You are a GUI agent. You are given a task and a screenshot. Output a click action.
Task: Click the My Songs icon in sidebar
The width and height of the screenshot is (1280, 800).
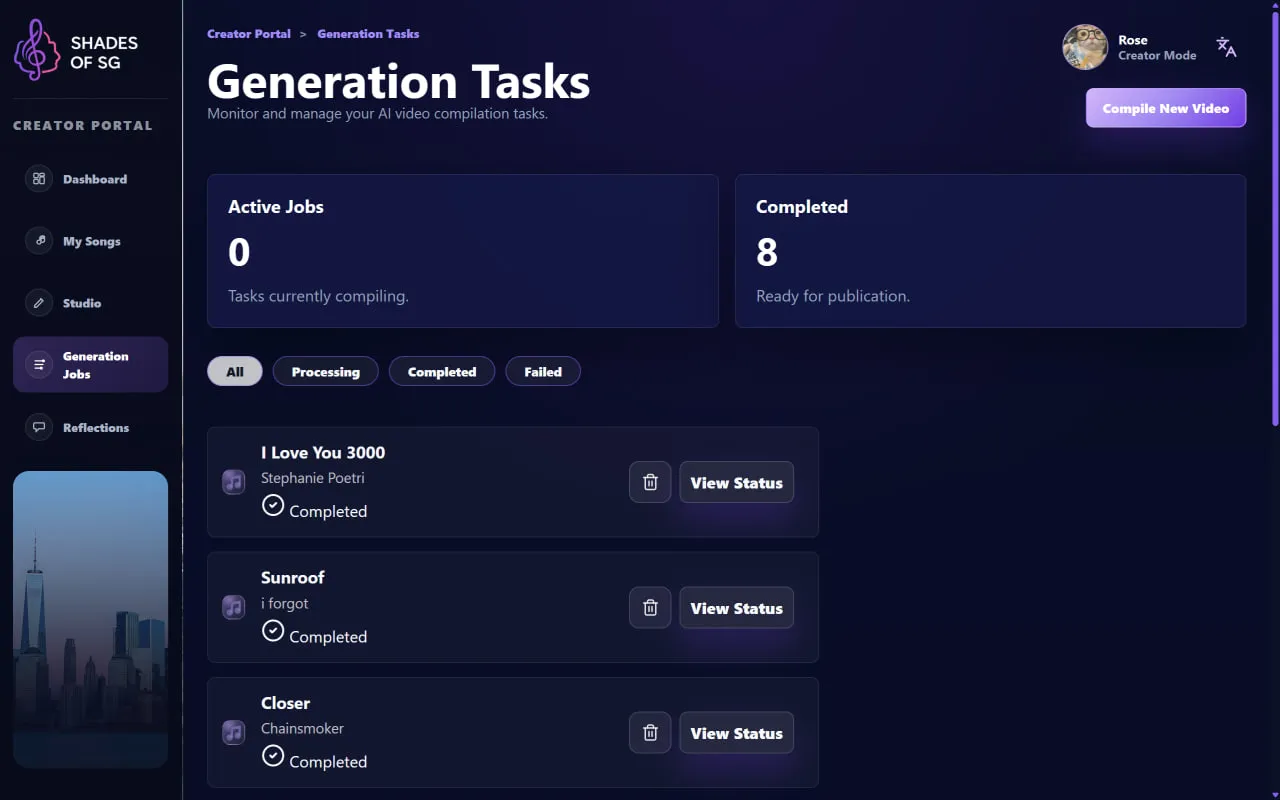(39, 241)
